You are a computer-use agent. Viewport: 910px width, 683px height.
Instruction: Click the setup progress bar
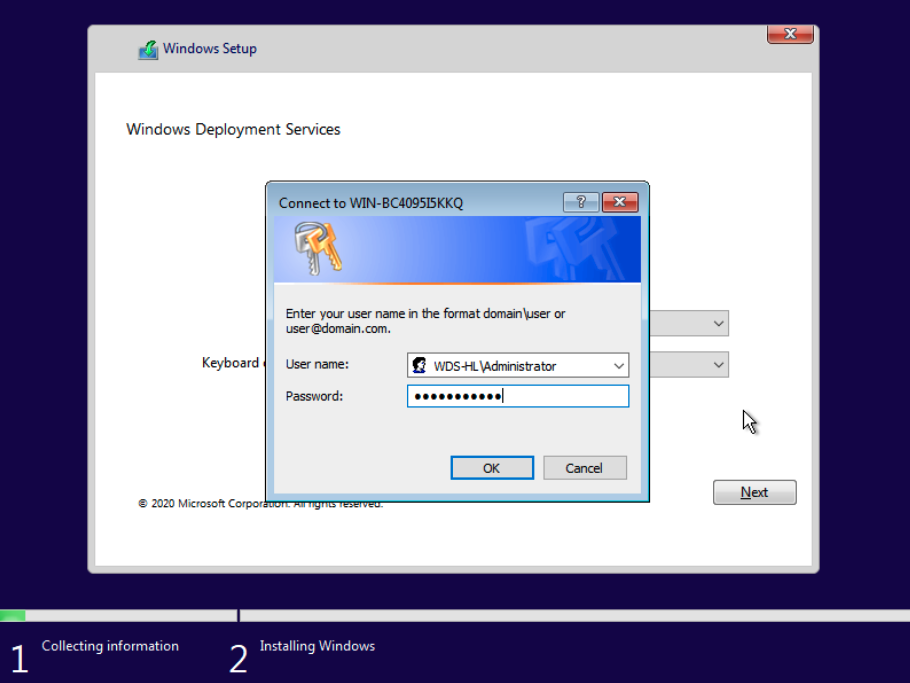[455, 616]
